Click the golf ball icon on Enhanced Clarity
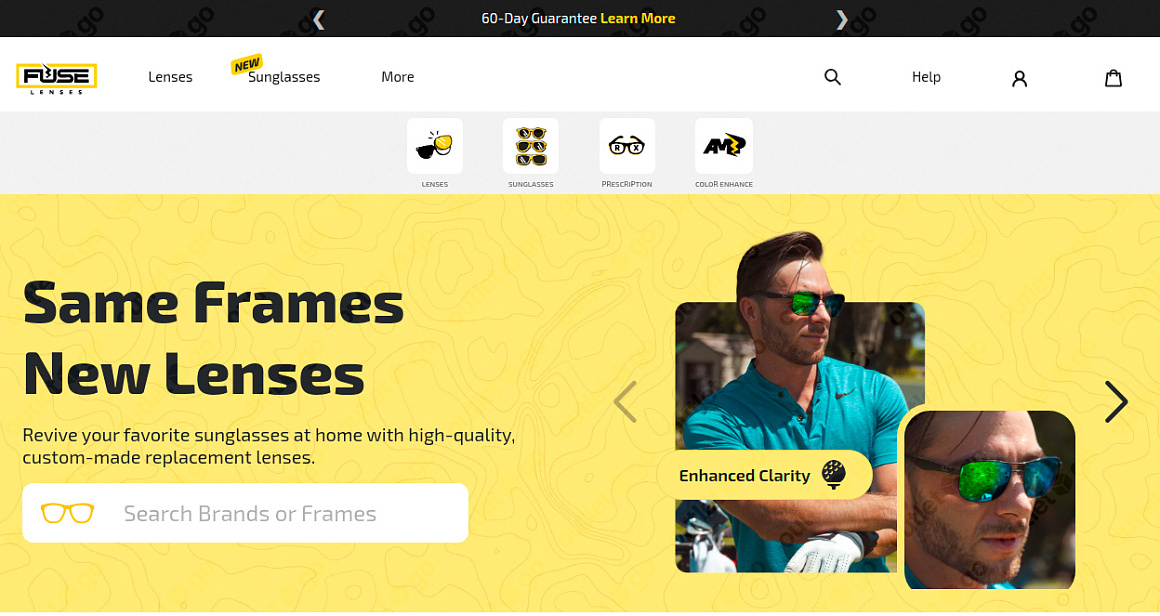1160x616 pixels. pos(834,474)
